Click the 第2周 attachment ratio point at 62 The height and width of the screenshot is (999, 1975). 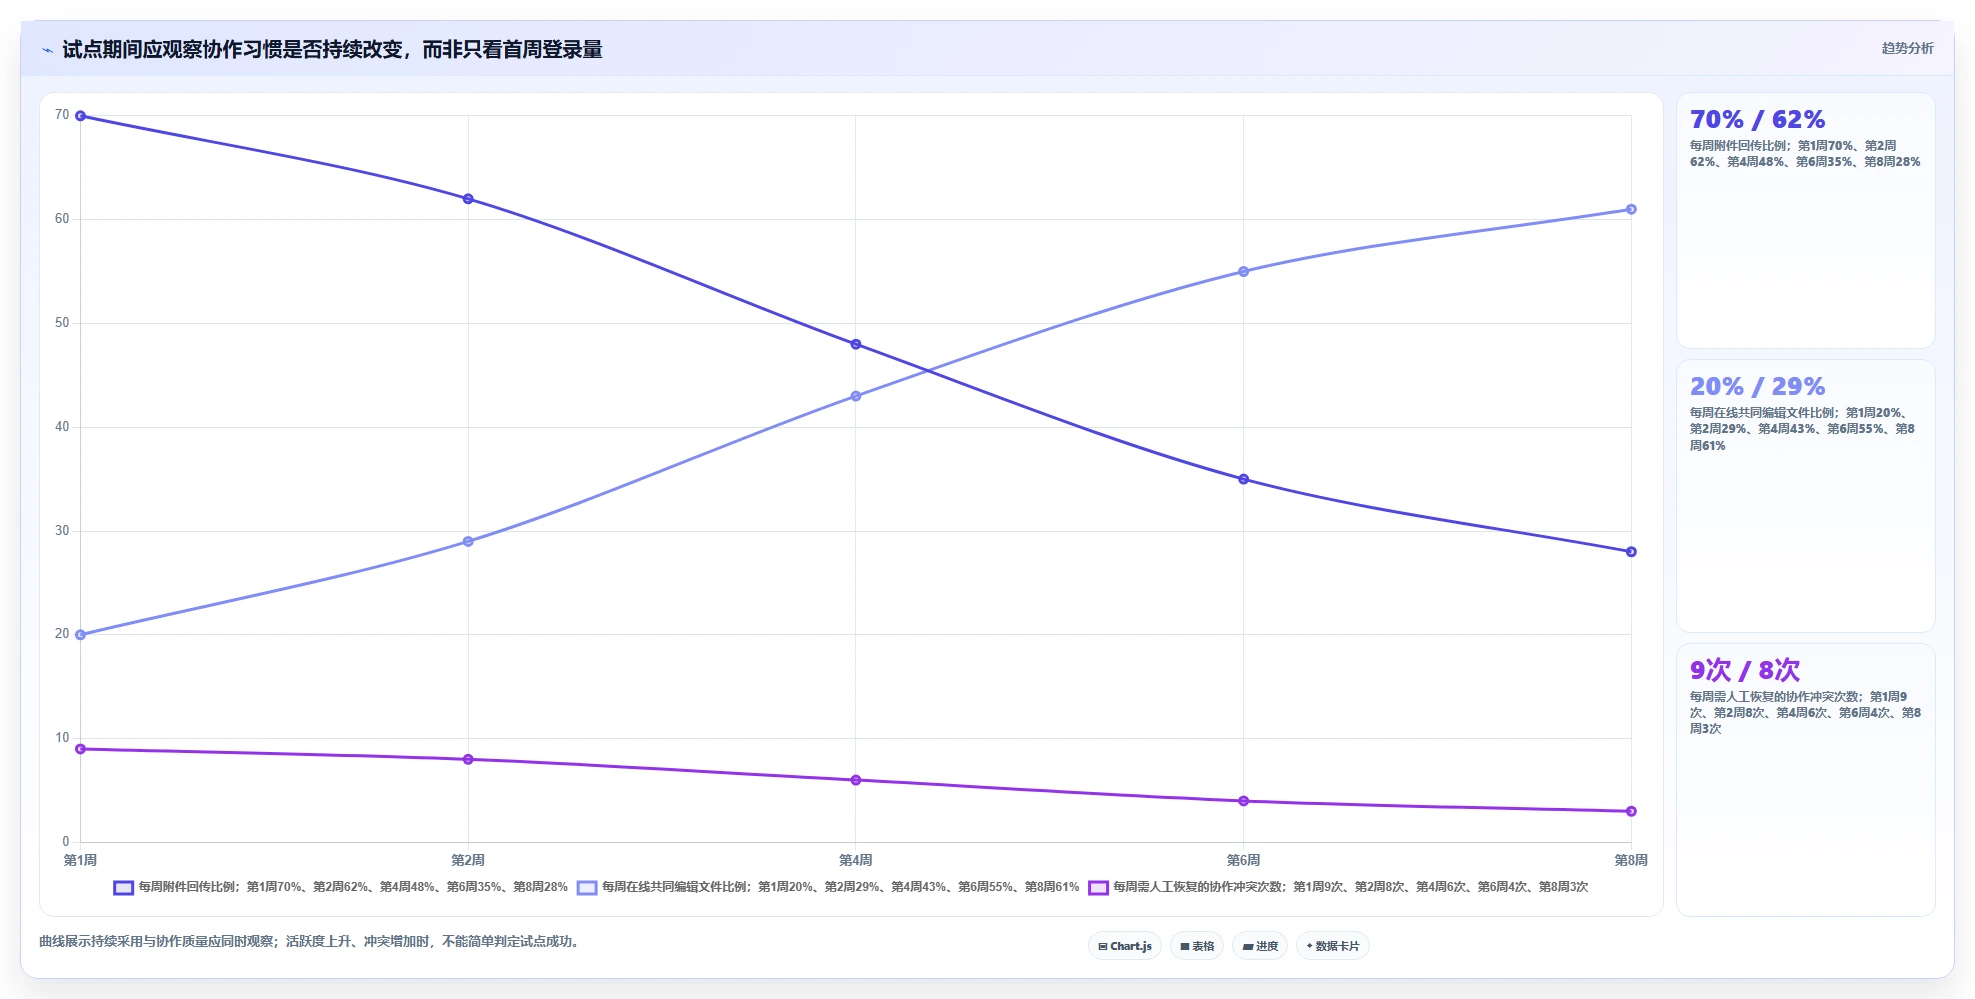468,199
